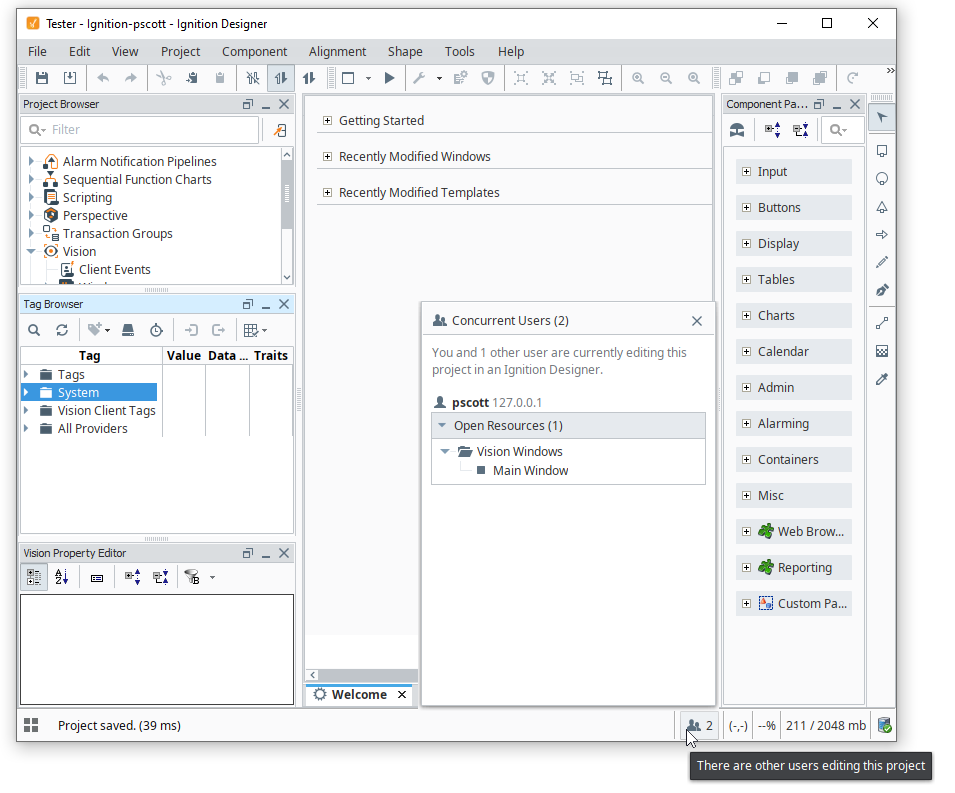955x793 pixels.
Task: Select Client Events in Project Browser
Action: point(115,269)
